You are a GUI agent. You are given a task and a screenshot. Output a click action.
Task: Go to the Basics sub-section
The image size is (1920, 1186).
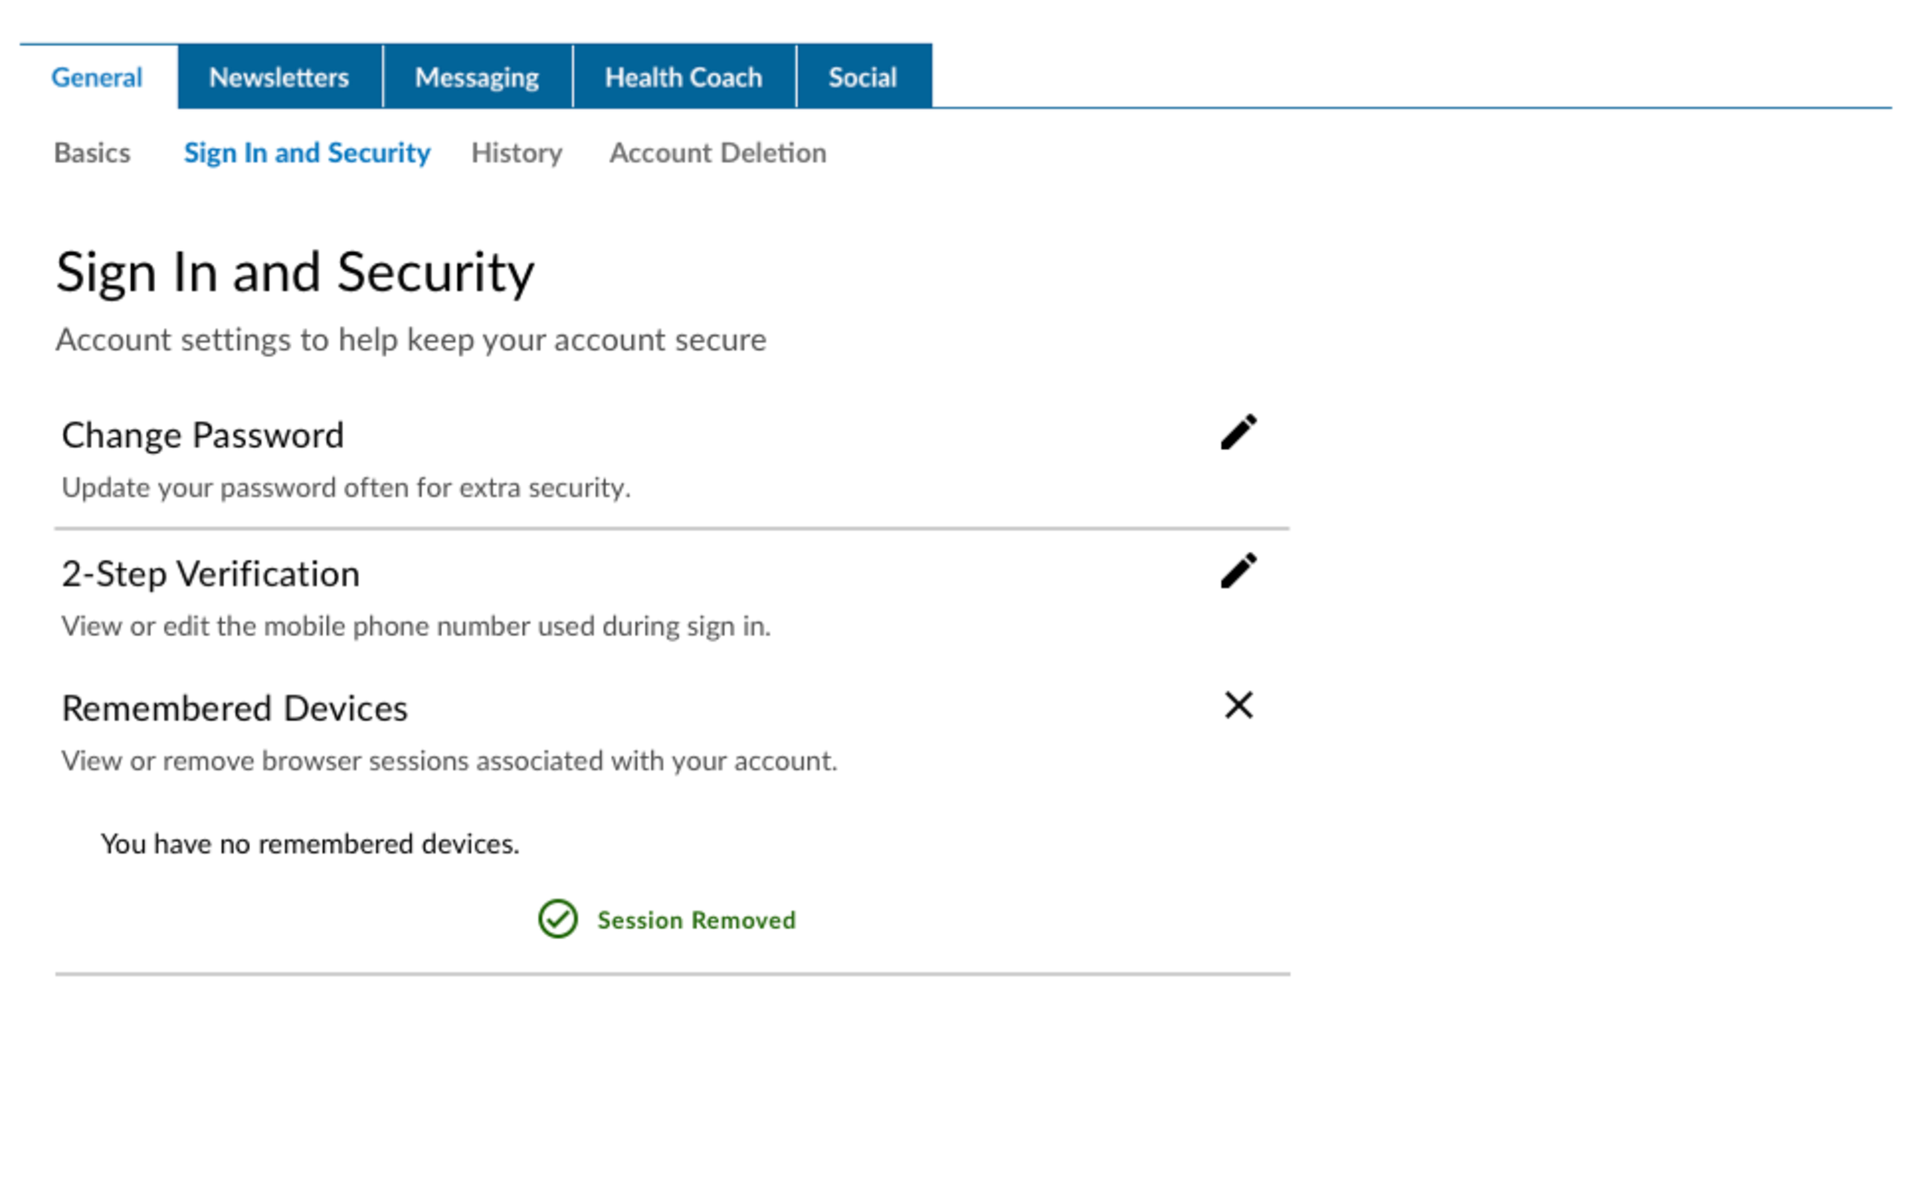92,153
